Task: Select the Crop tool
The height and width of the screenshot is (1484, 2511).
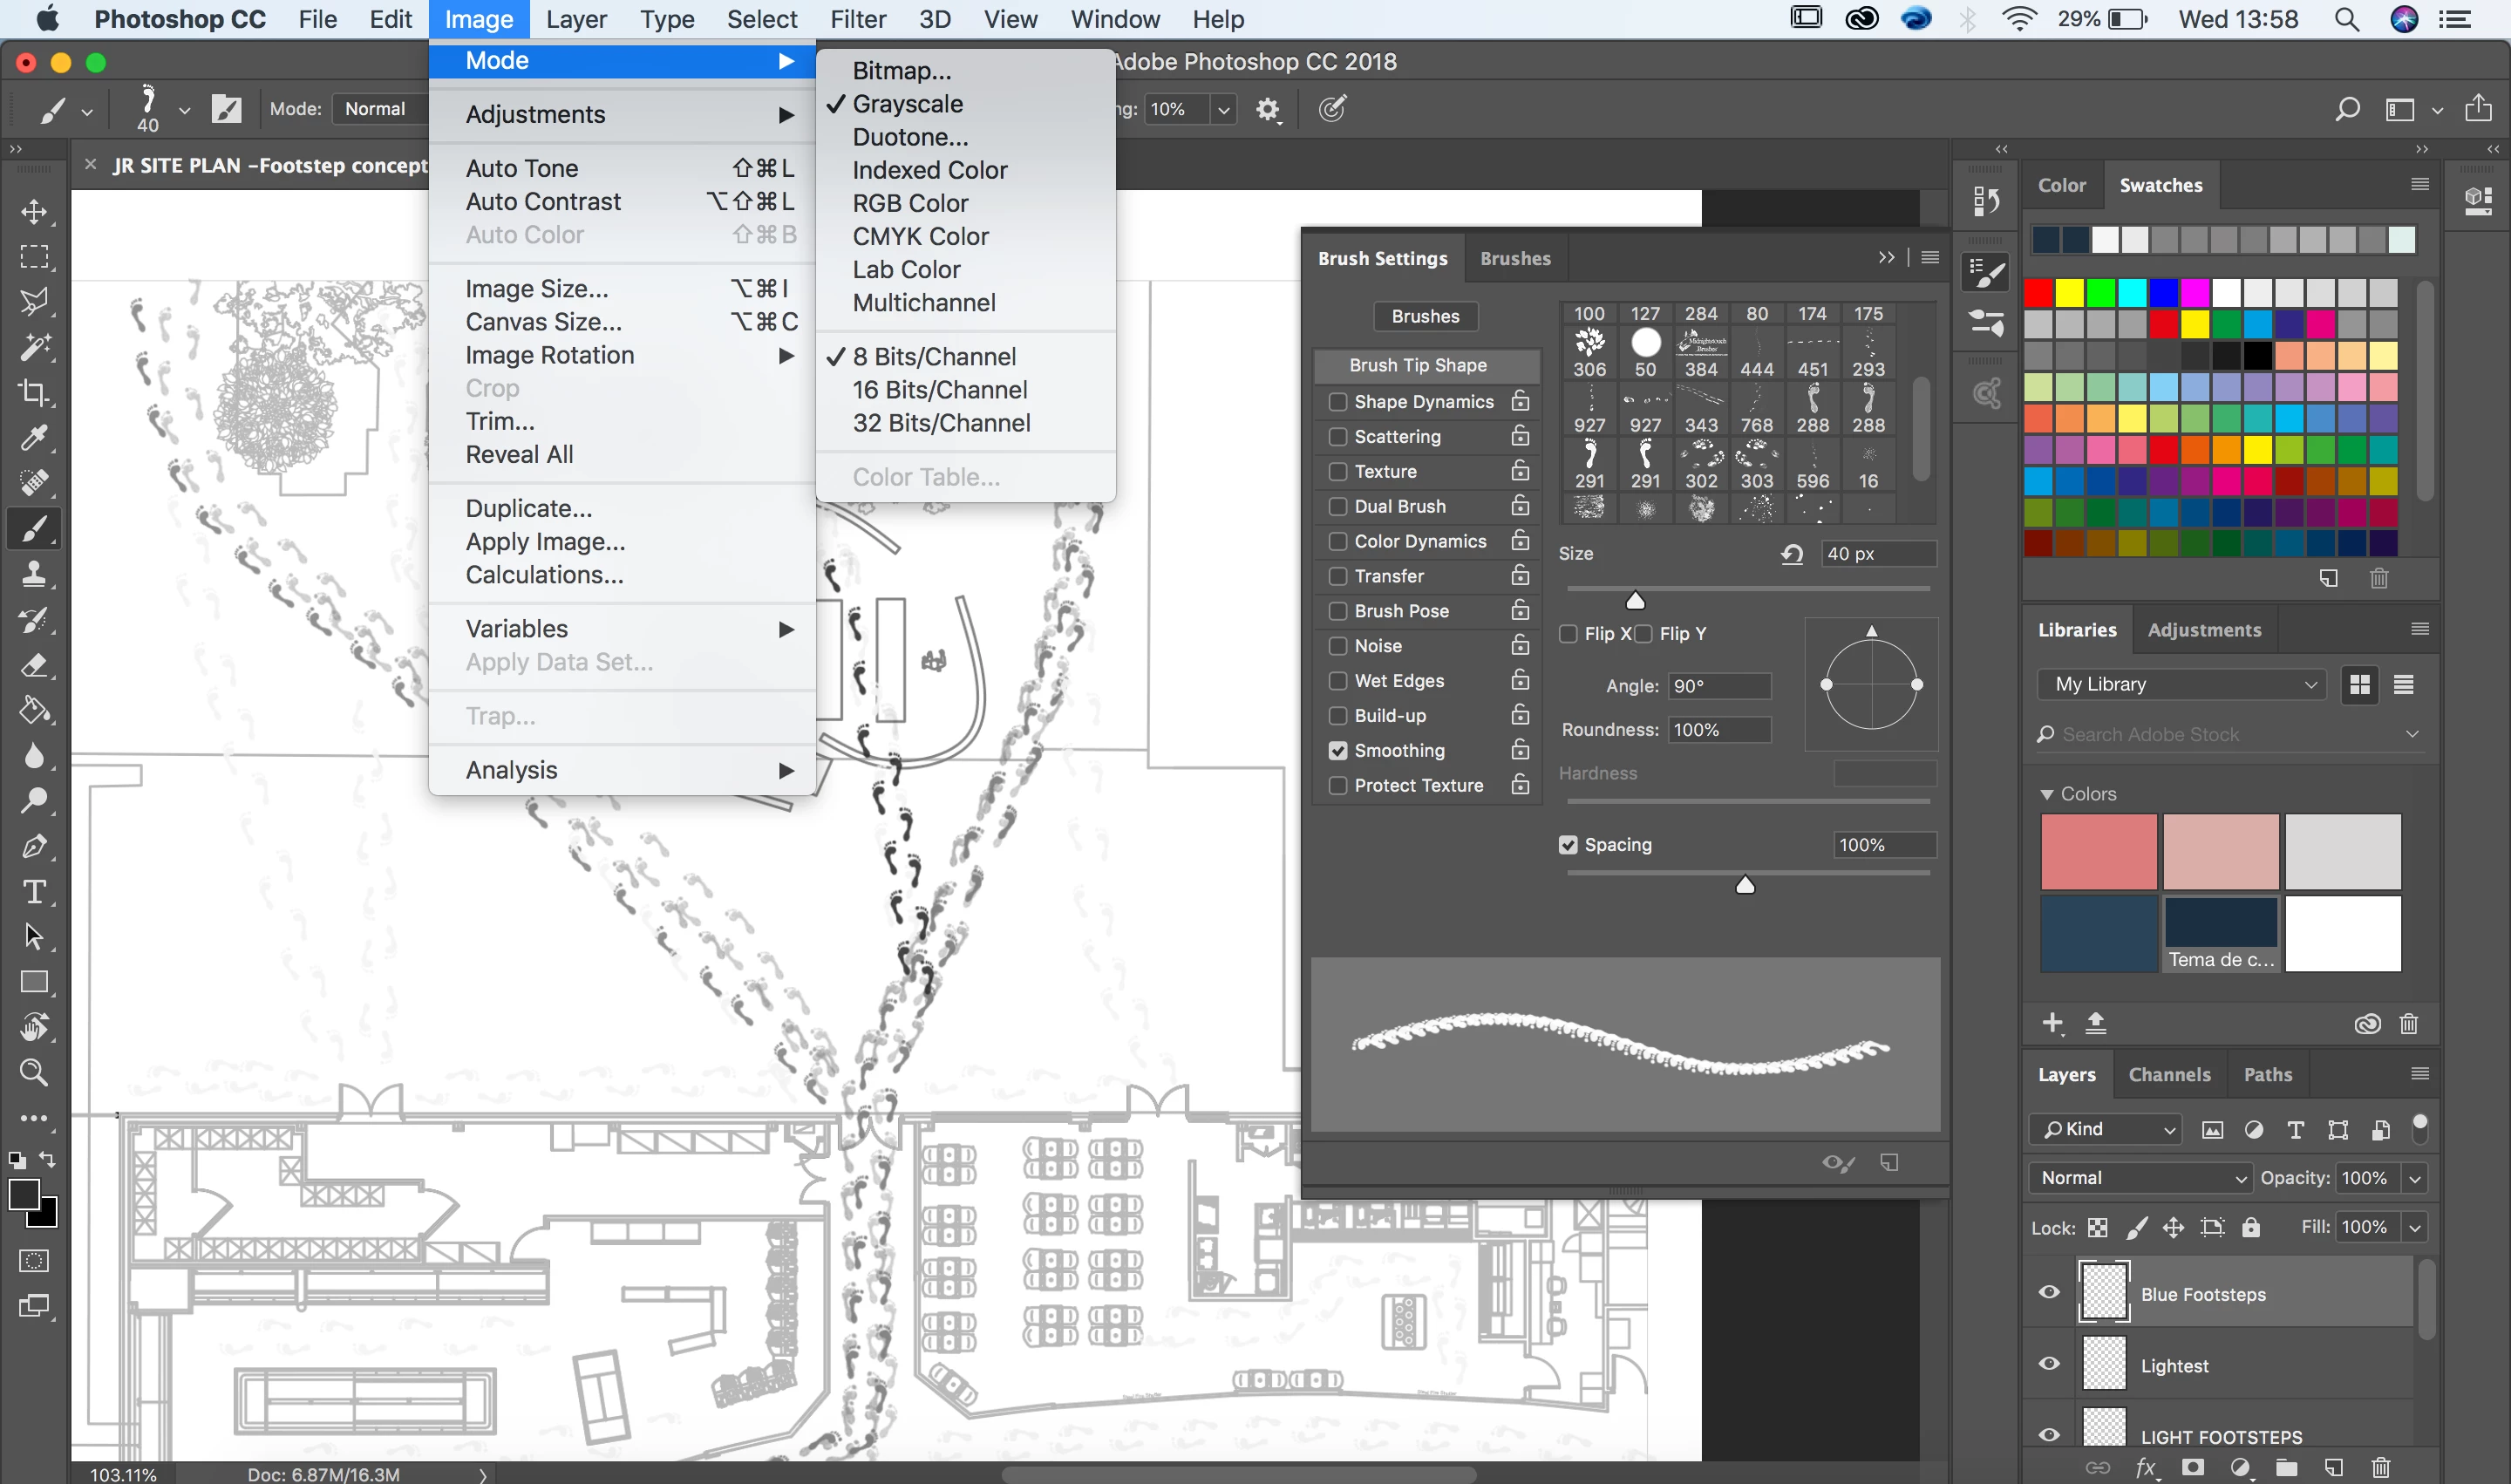Action: coord(34,393)
